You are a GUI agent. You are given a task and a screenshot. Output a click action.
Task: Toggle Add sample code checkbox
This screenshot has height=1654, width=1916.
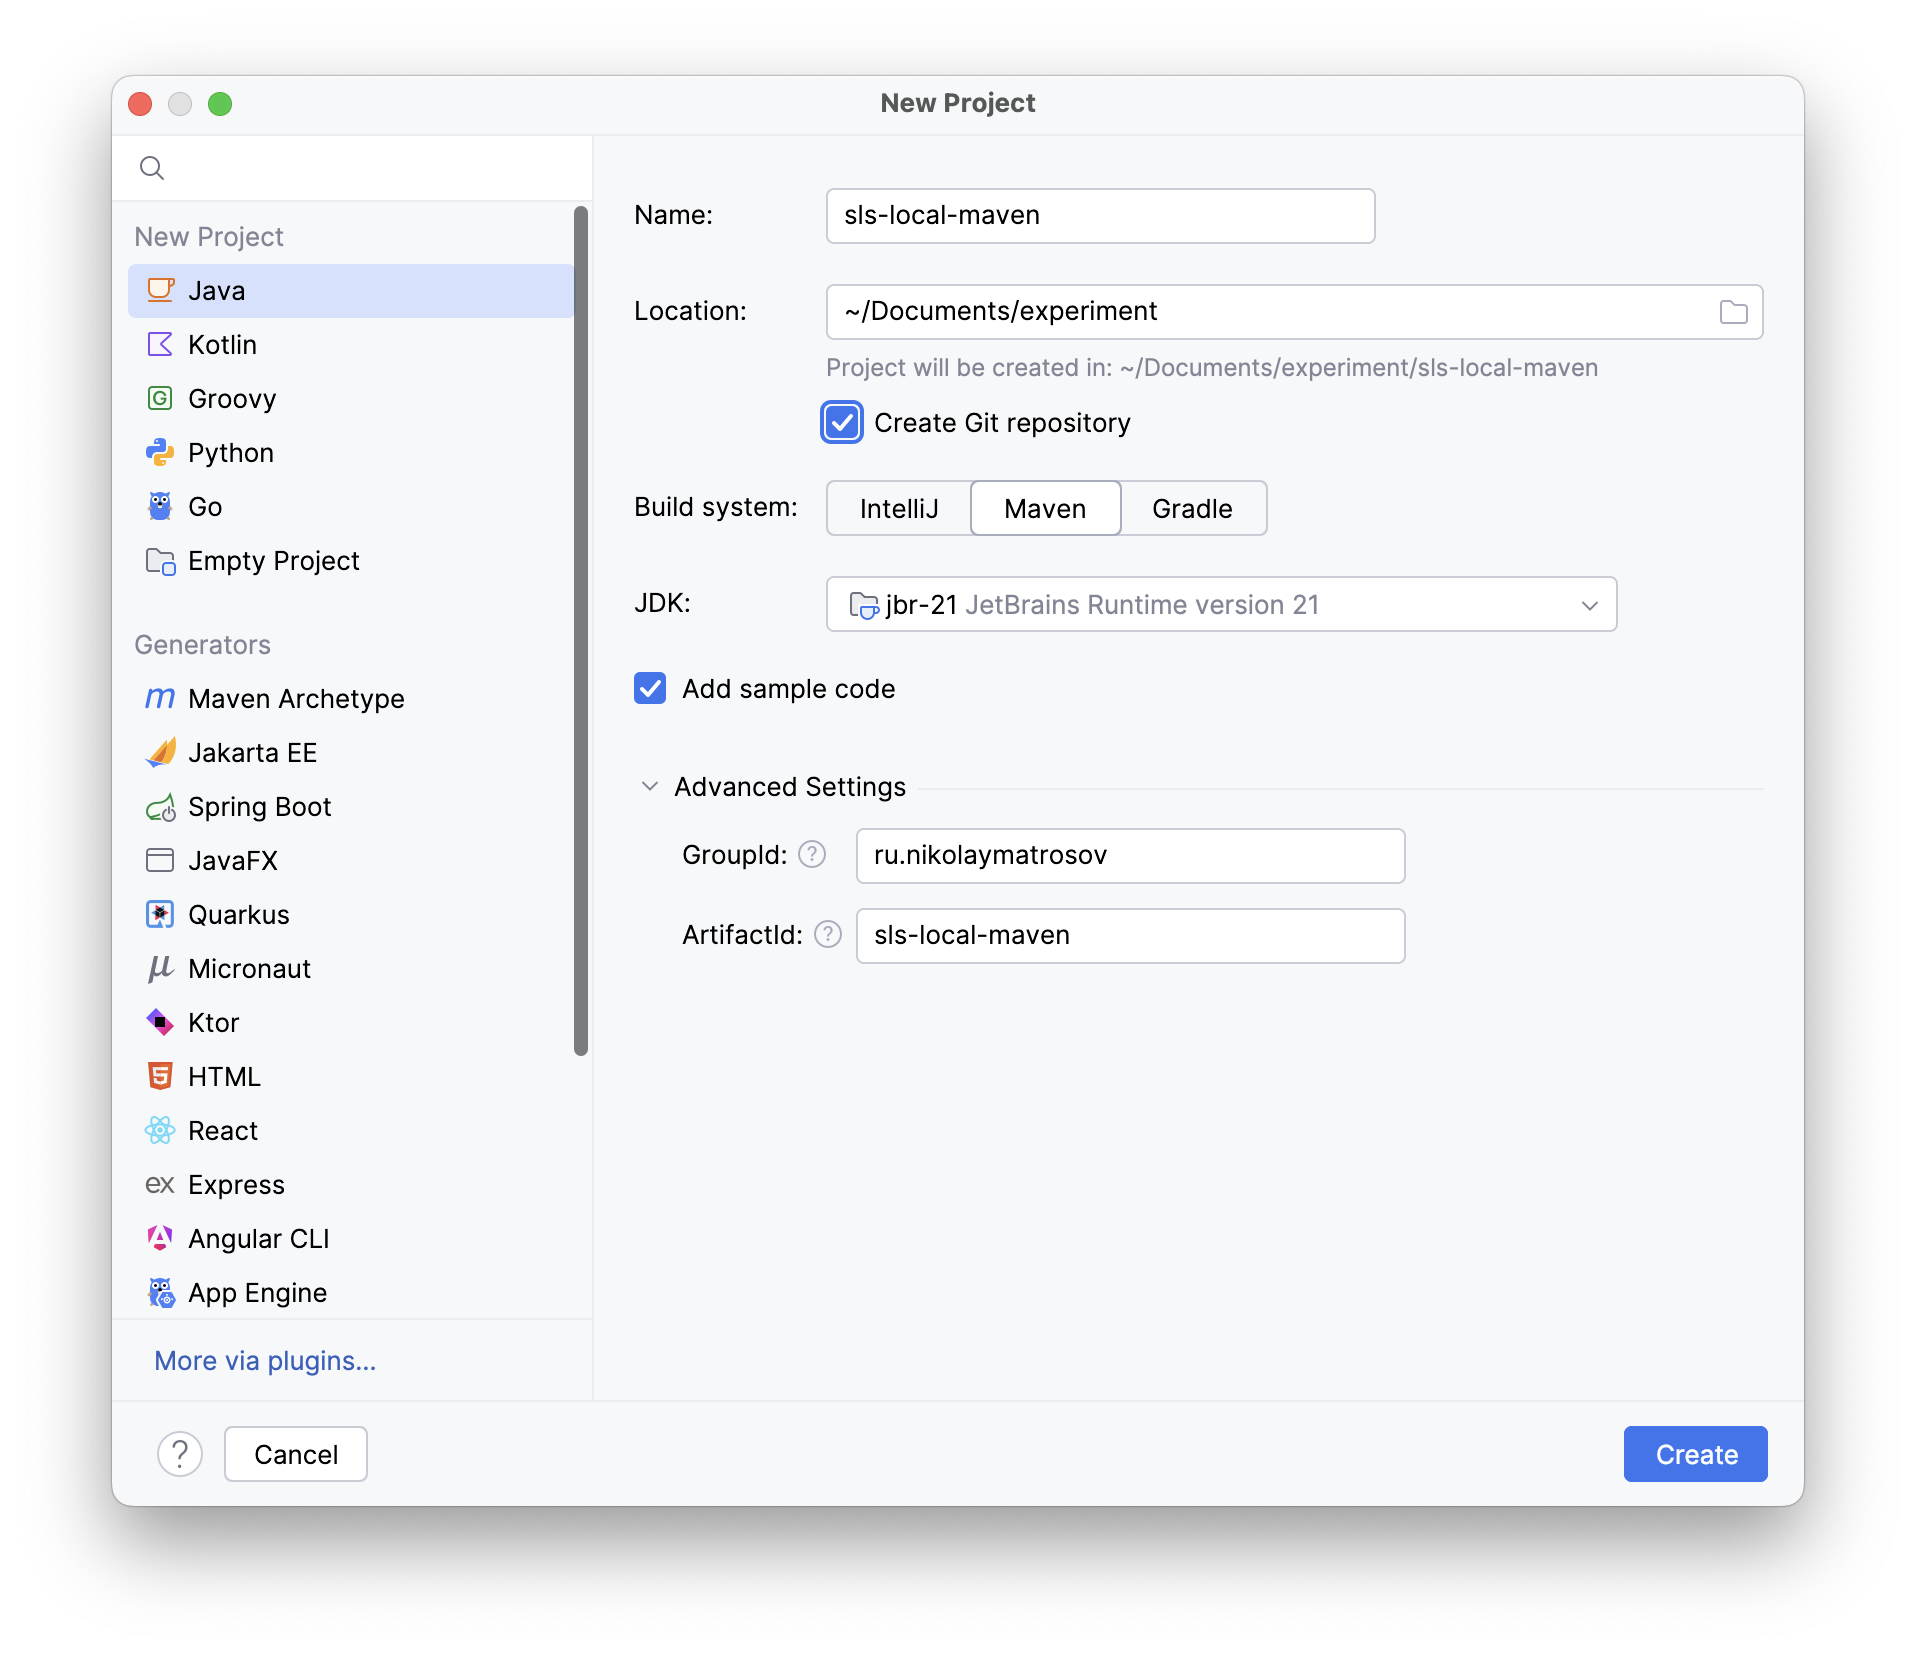coord(650,688)
